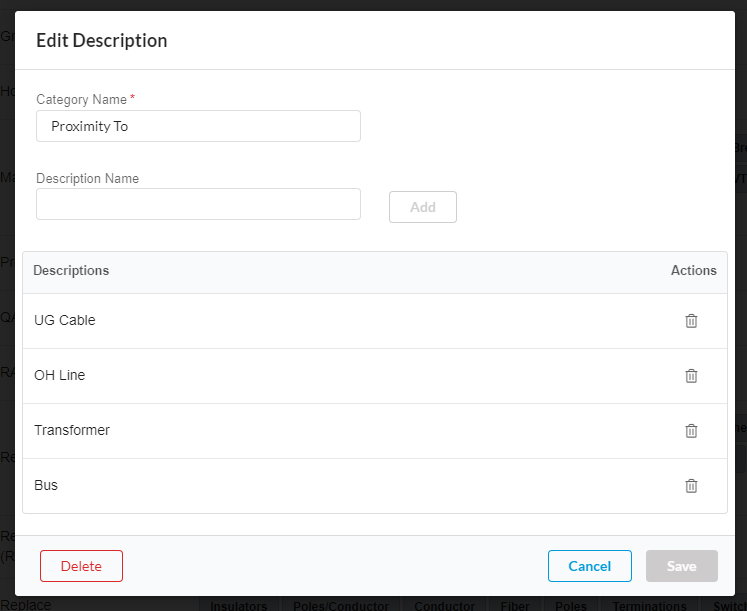Cancel editing the description

(589, 566)
